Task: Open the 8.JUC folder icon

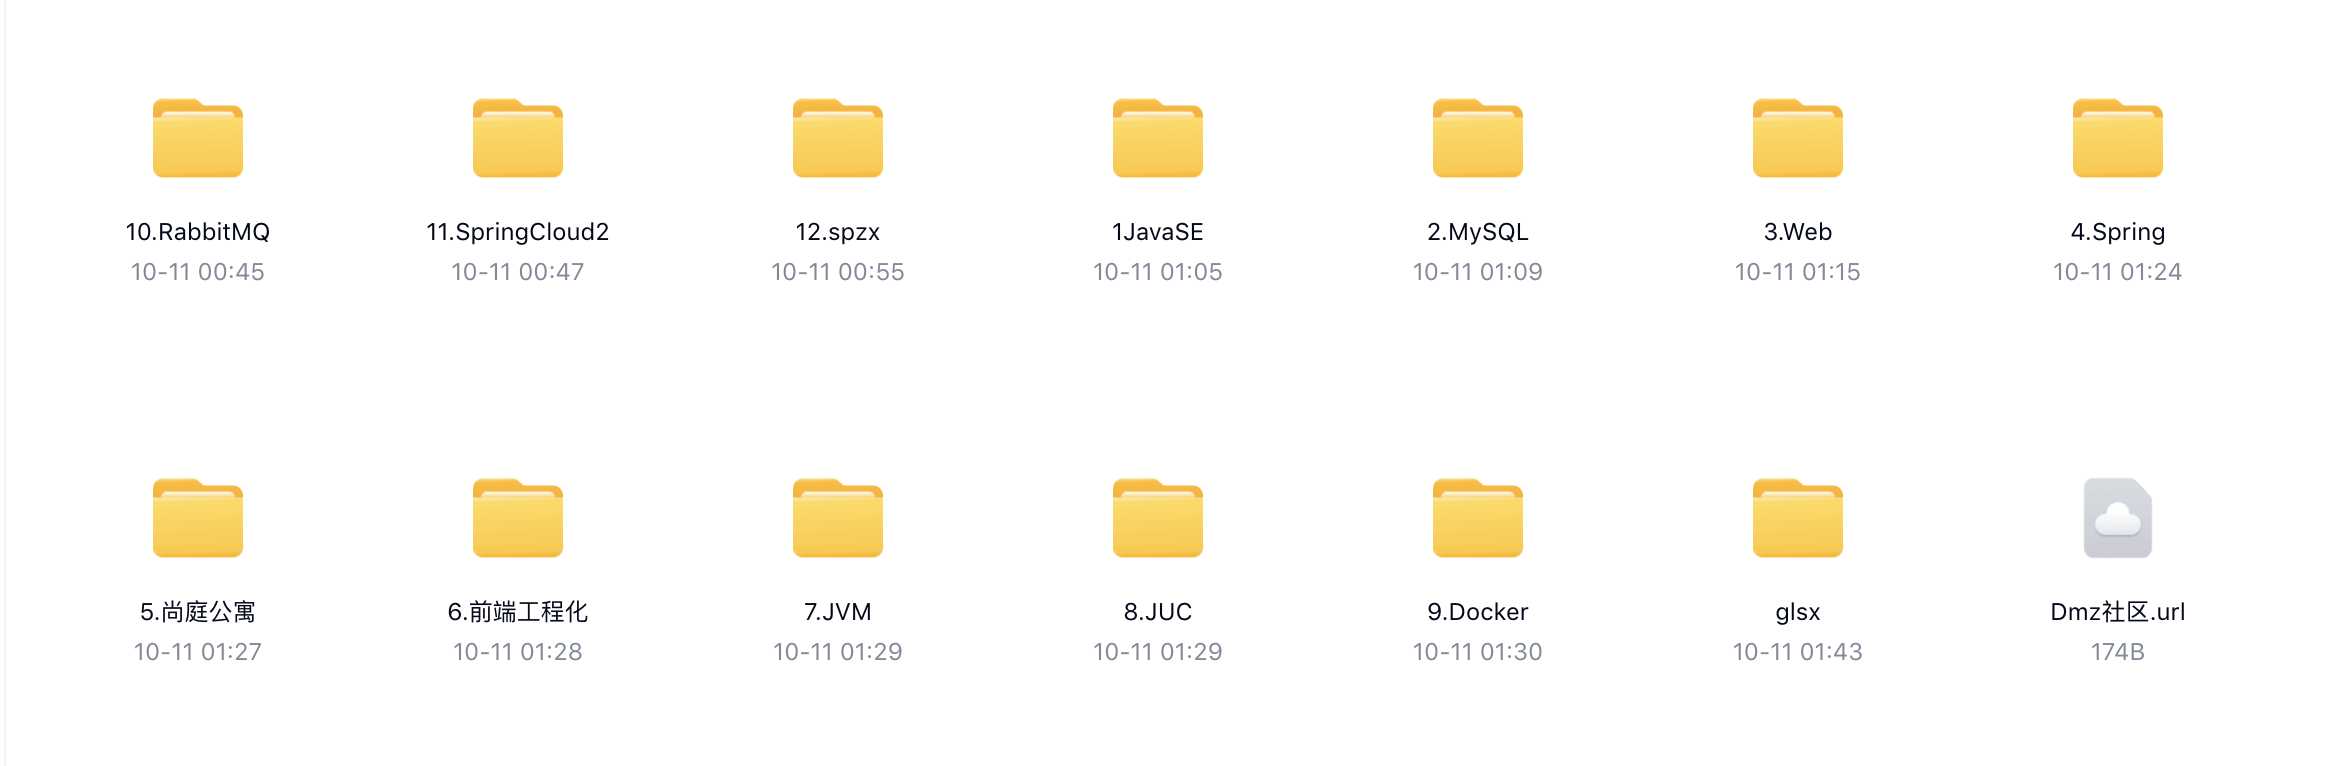Action: (1158, 518)
